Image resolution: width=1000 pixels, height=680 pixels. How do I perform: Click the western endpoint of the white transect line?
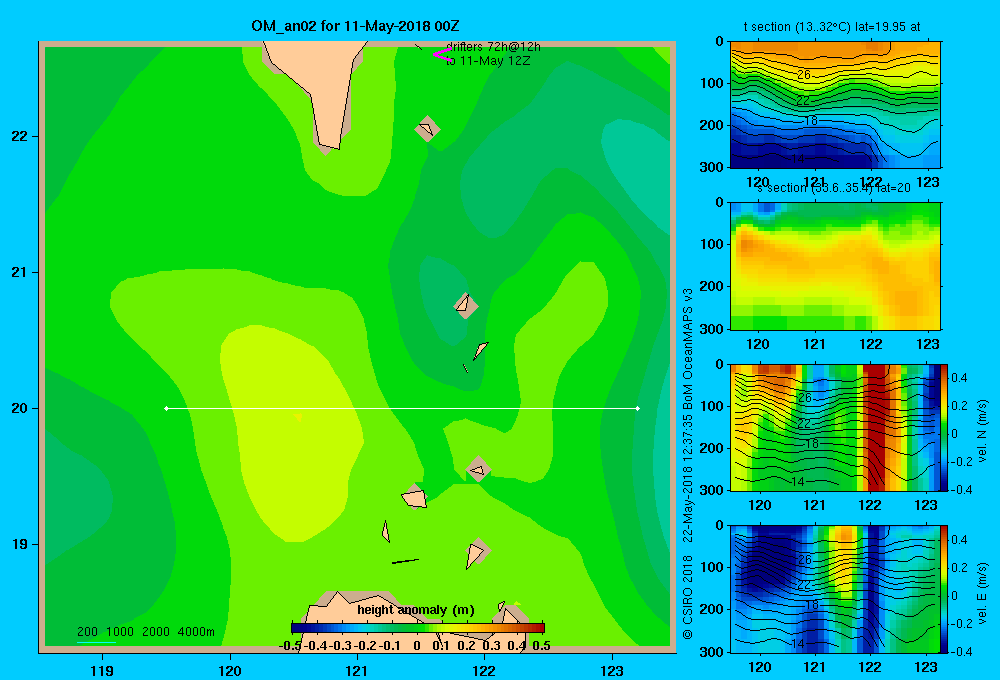coord(166,408)
